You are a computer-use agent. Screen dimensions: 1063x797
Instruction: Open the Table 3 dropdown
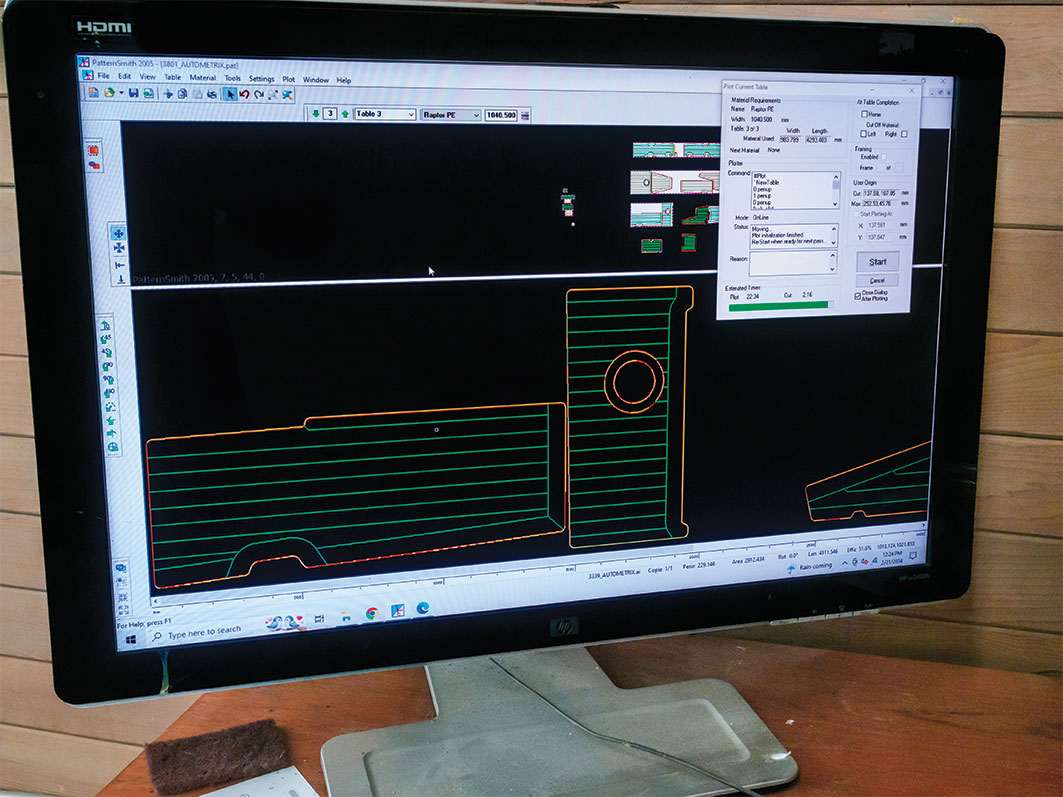pos(385,115)
